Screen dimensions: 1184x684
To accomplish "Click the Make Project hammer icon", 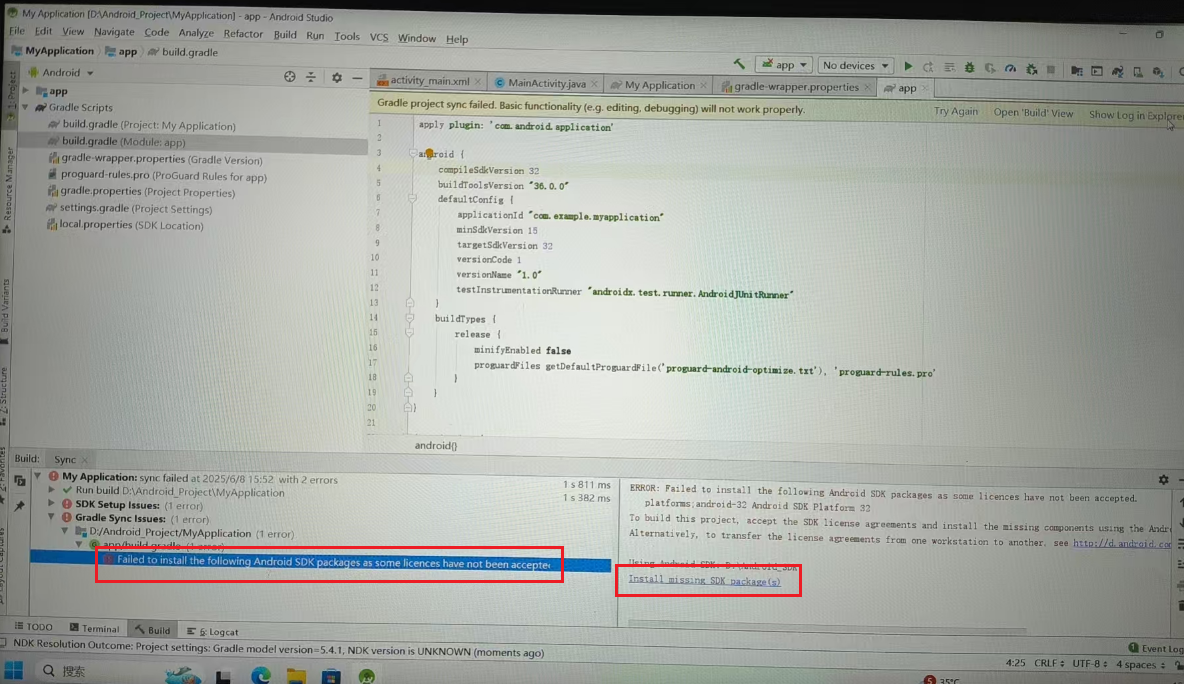I will click(x=738, y=64).
